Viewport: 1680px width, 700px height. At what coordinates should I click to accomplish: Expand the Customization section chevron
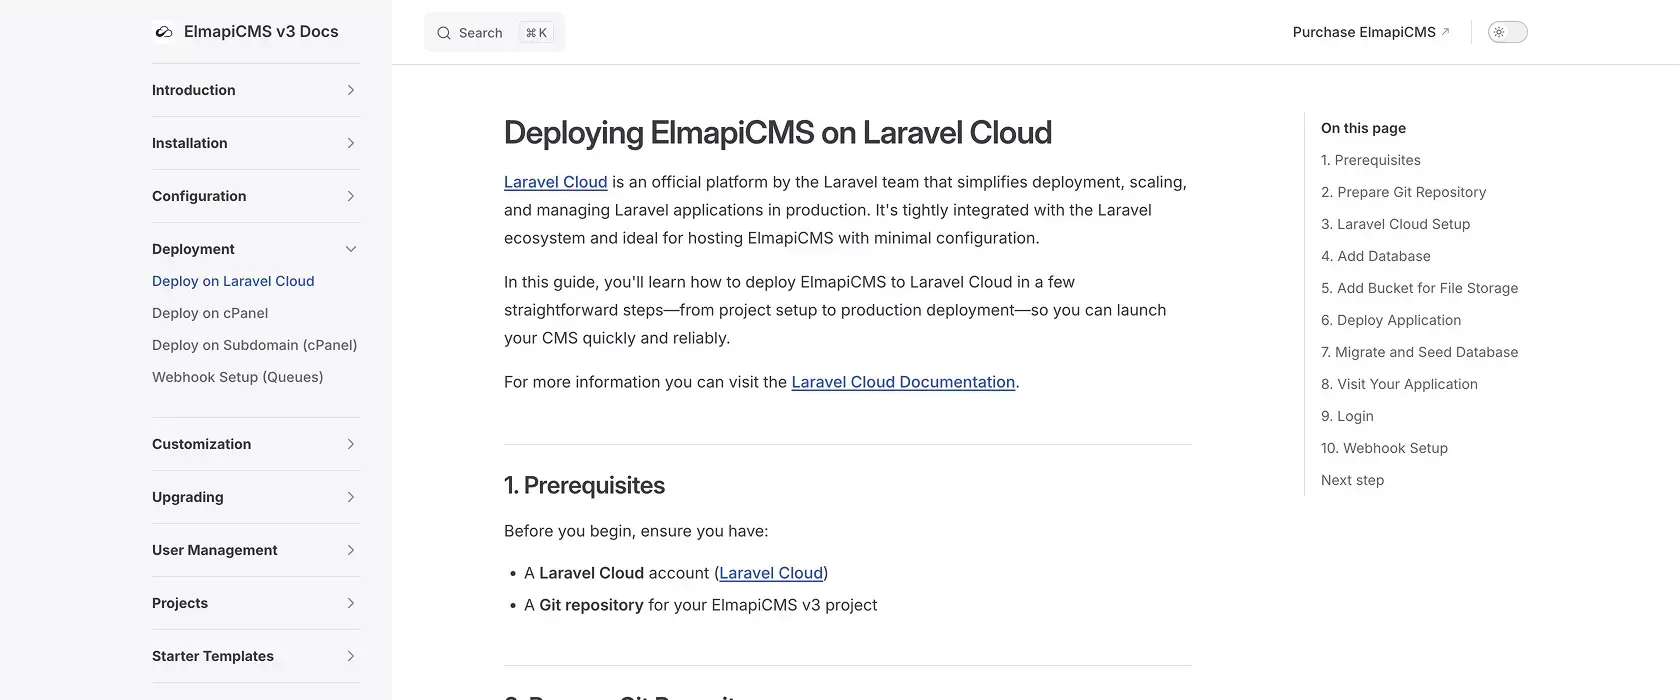point(351,444)
